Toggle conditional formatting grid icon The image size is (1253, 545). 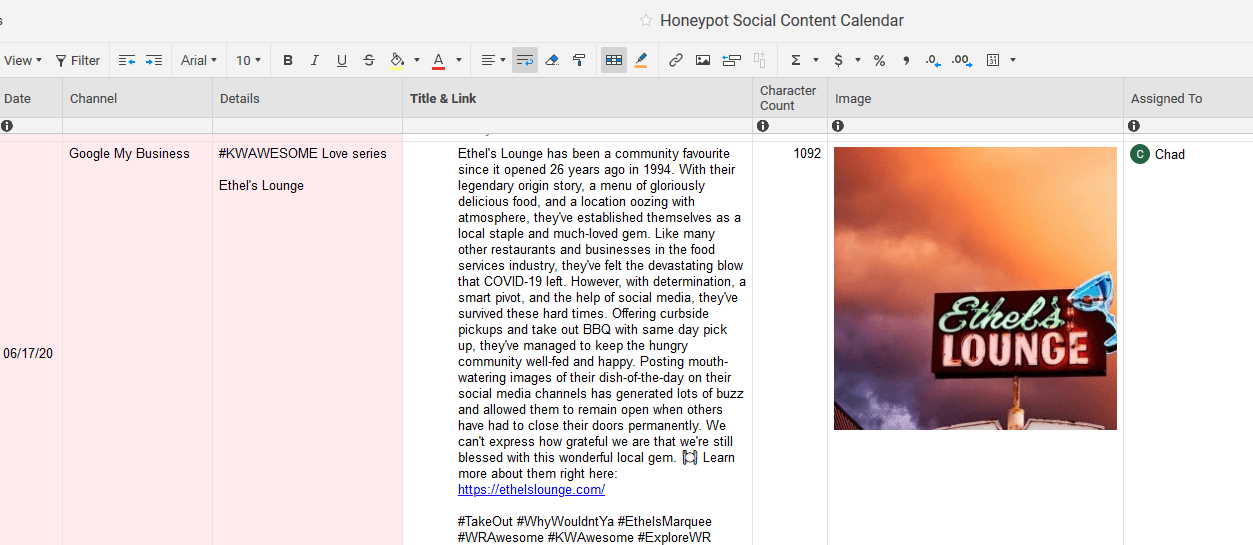click(x=614, y=60)
